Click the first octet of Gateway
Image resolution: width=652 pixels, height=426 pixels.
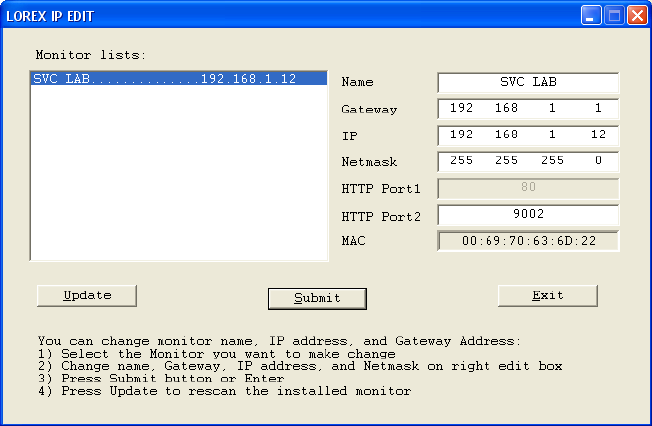(x=461, y=108)
